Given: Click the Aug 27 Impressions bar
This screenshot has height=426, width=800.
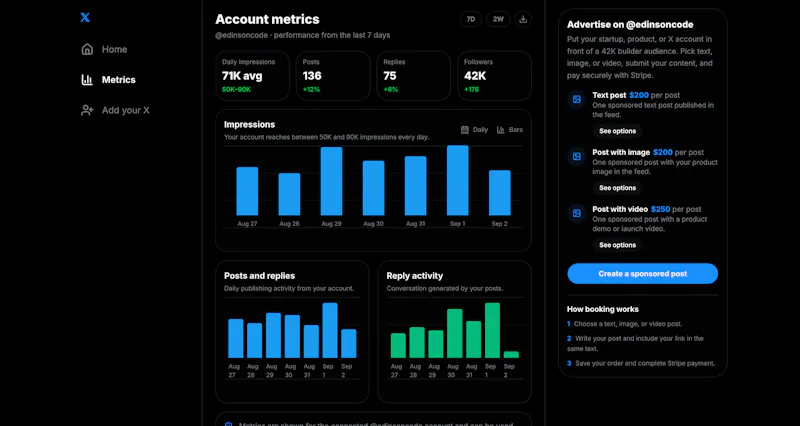Looking at the screenshot, I should click(x=247, y=191).
